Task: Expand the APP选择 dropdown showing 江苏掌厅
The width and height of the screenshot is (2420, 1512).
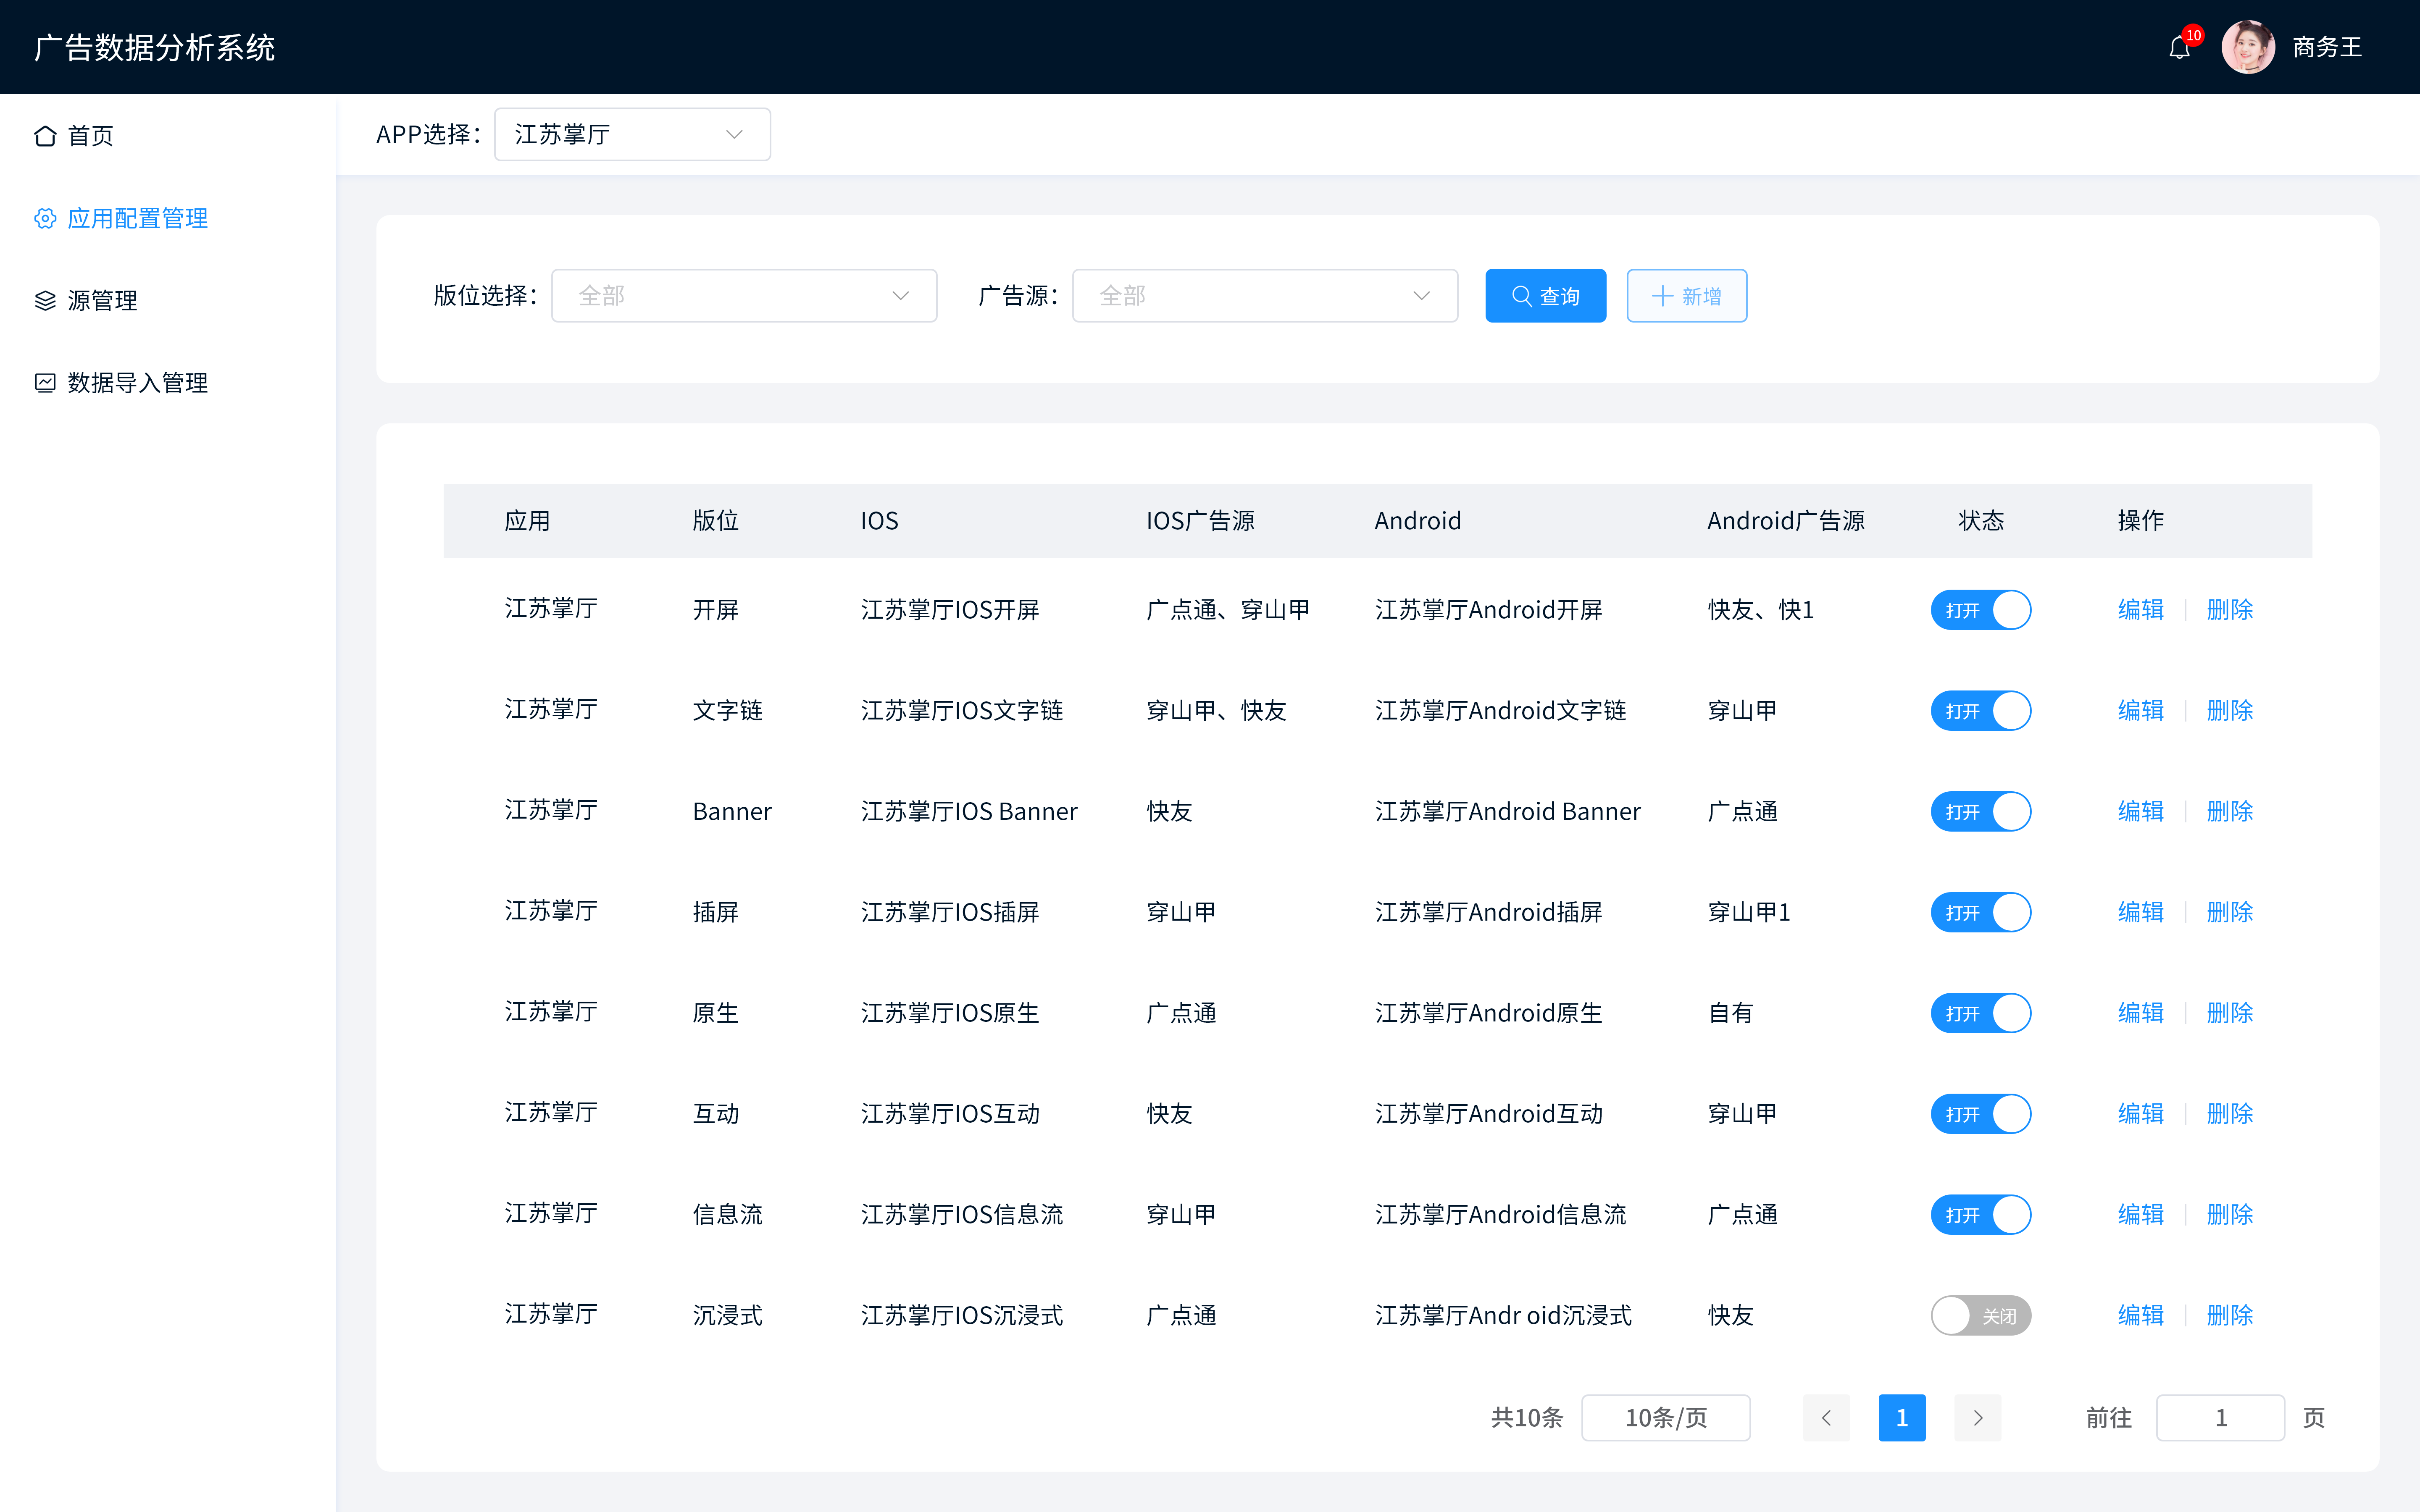Action: coord(632,134)
